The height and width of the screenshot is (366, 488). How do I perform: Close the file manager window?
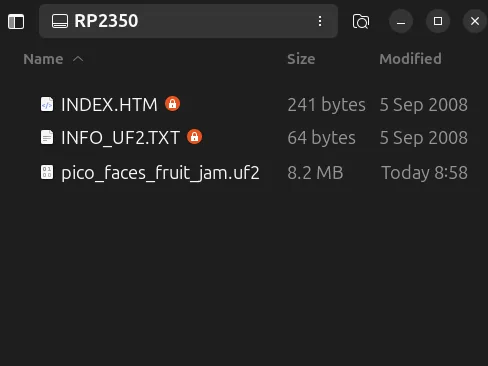click(475, 21)
